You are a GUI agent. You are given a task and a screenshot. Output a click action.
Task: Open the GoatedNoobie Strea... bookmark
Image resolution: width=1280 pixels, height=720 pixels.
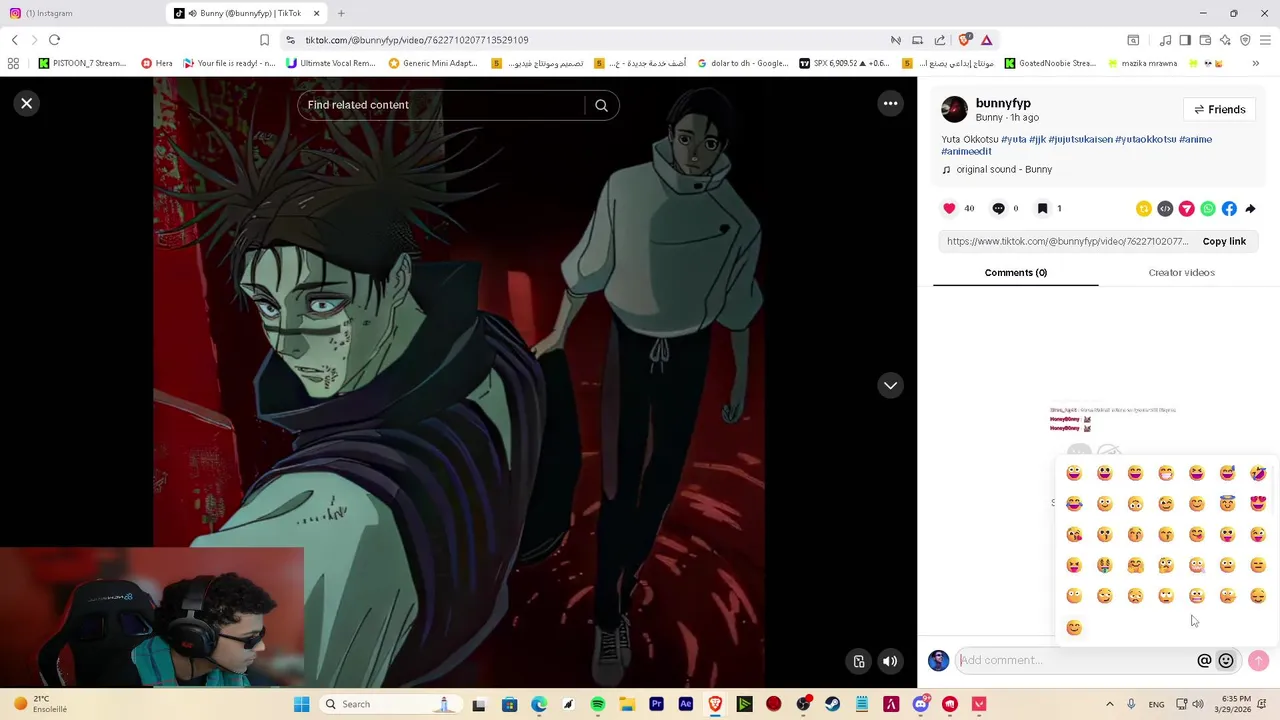(1050, 63)
